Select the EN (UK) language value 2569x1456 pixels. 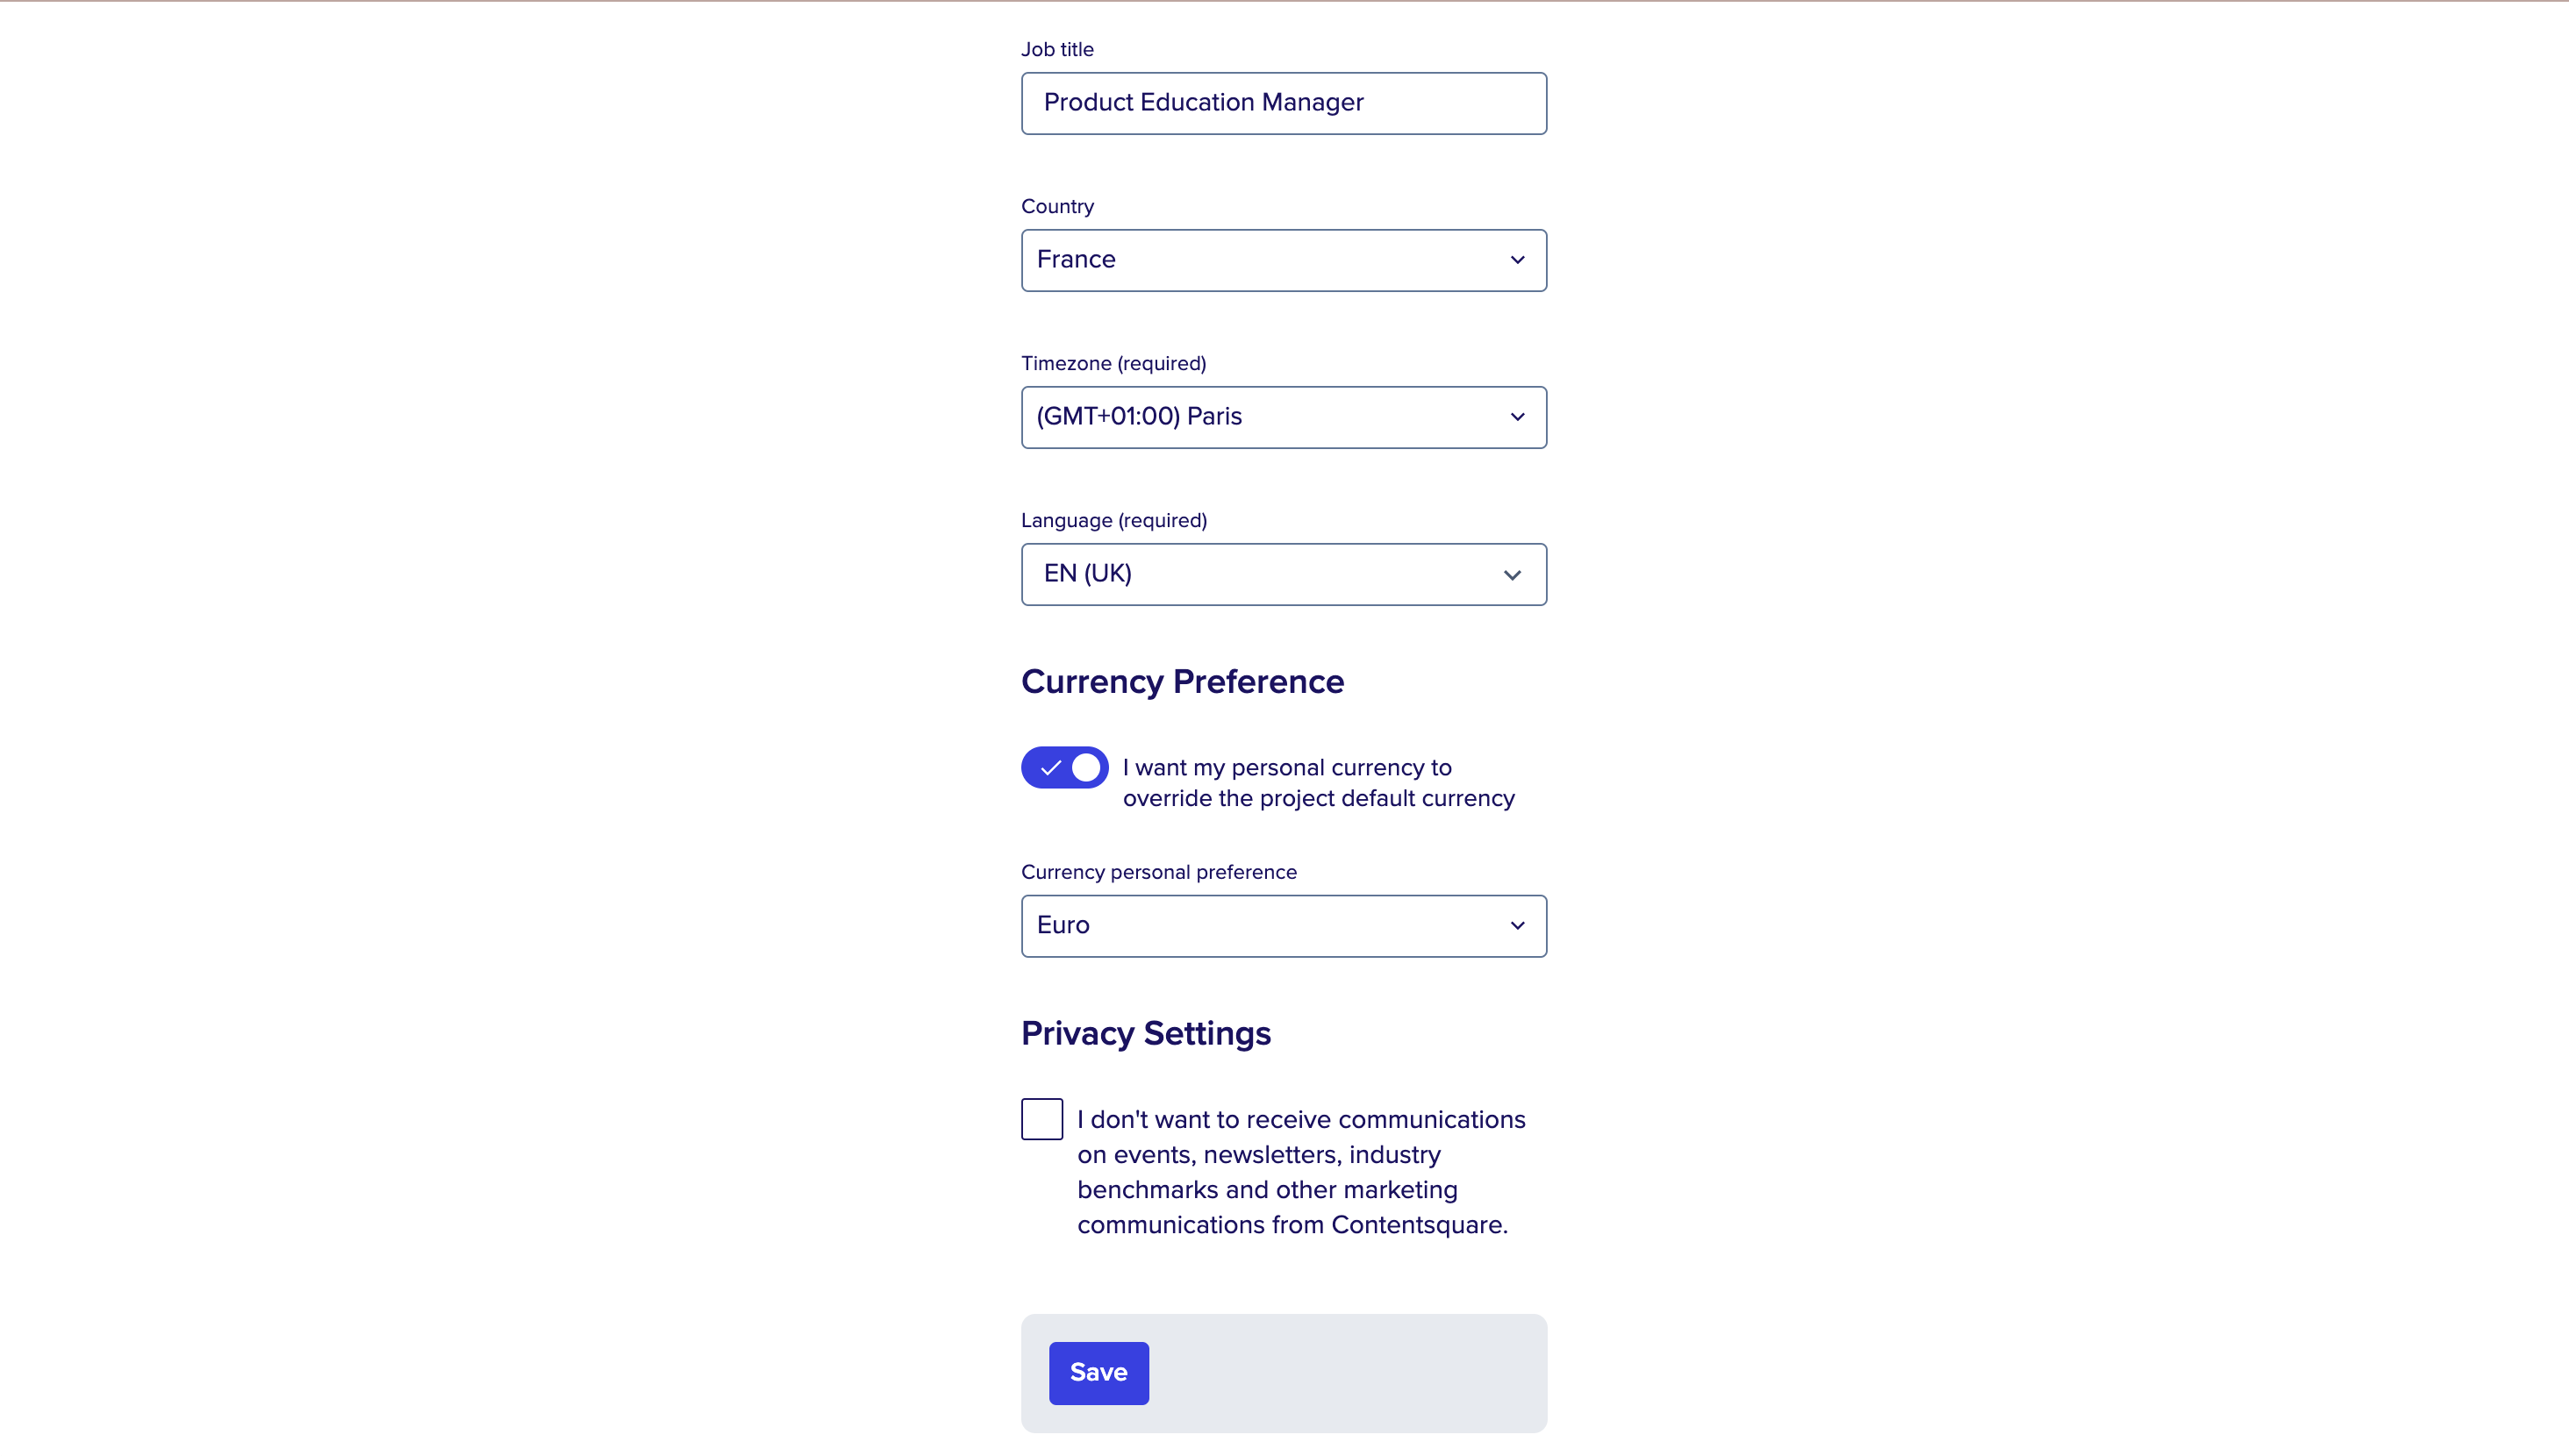click(1086, 574)
